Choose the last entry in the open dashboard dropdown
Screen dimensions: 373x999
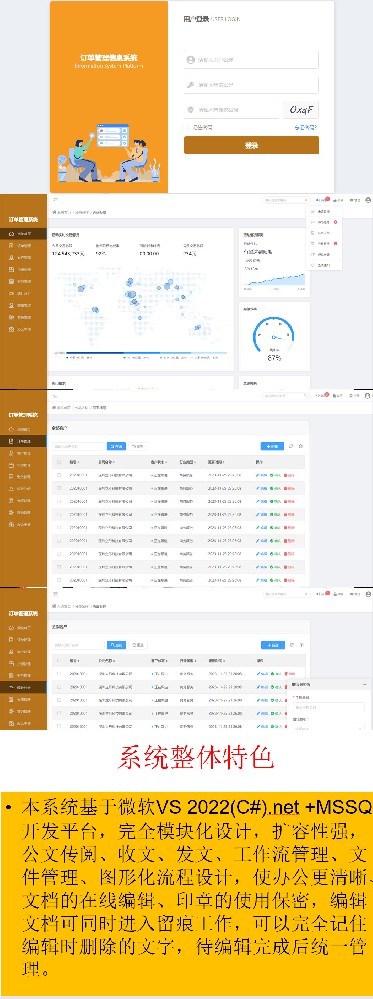tap(323, 264)
